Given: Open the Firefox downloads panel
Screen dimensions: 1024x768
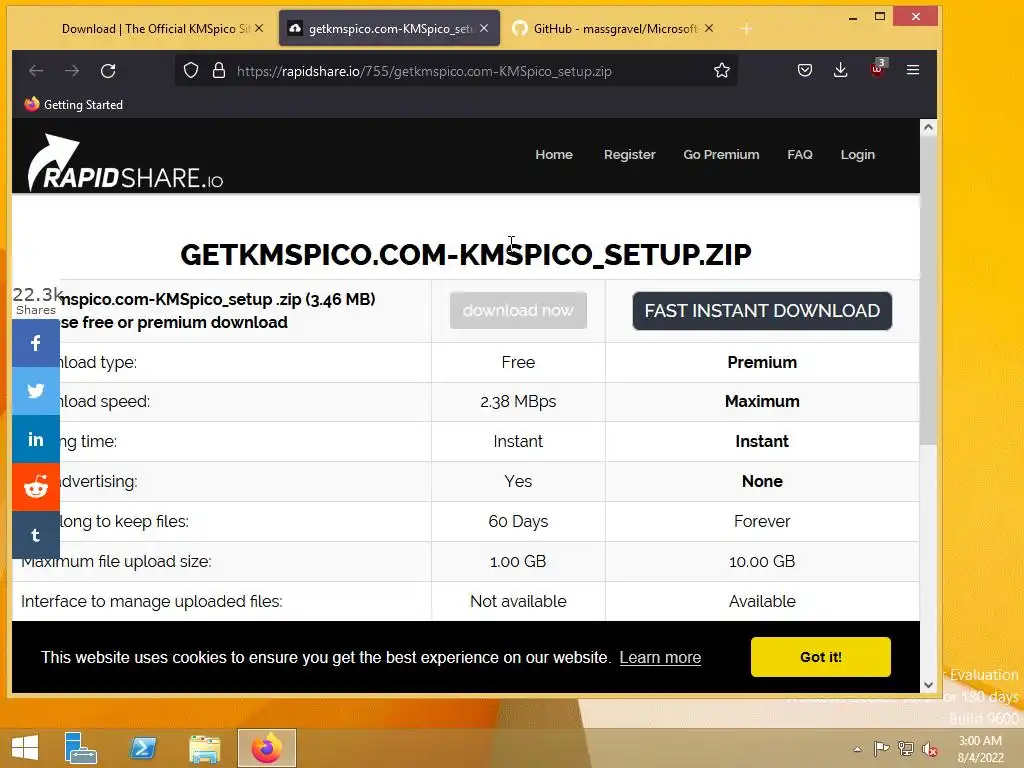Looking at the screenshot, I should tap(840, 70).
